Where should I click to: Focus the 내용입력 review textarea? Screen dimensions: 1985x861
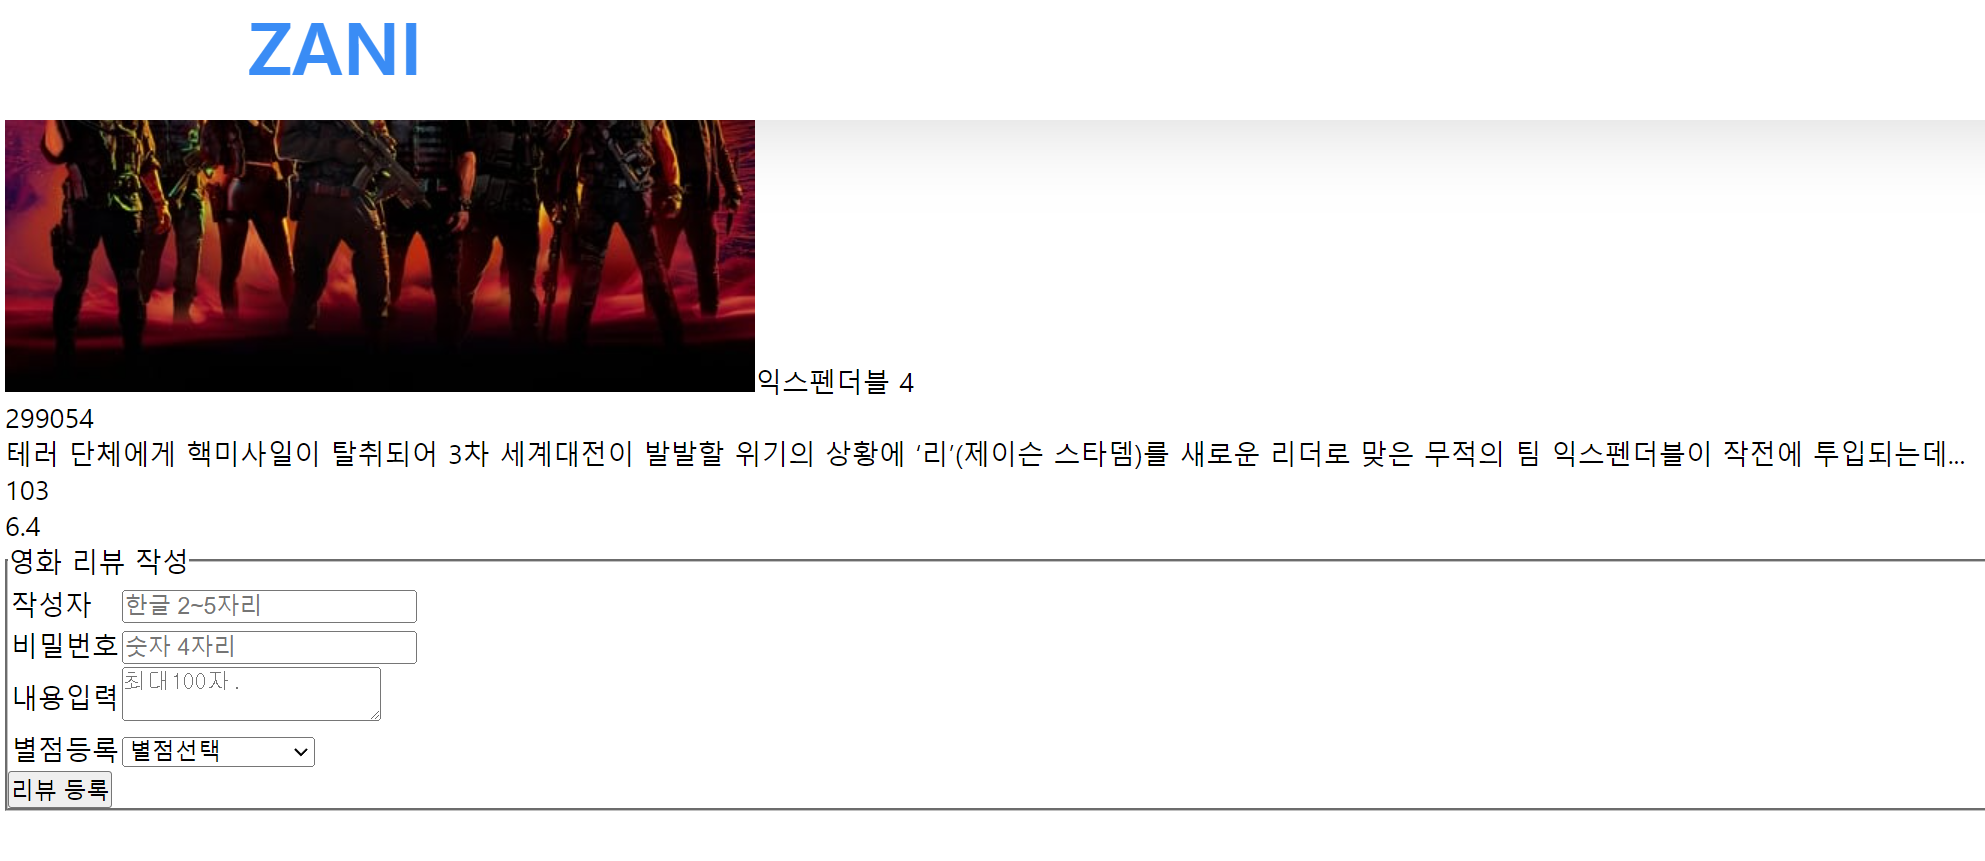251,694
